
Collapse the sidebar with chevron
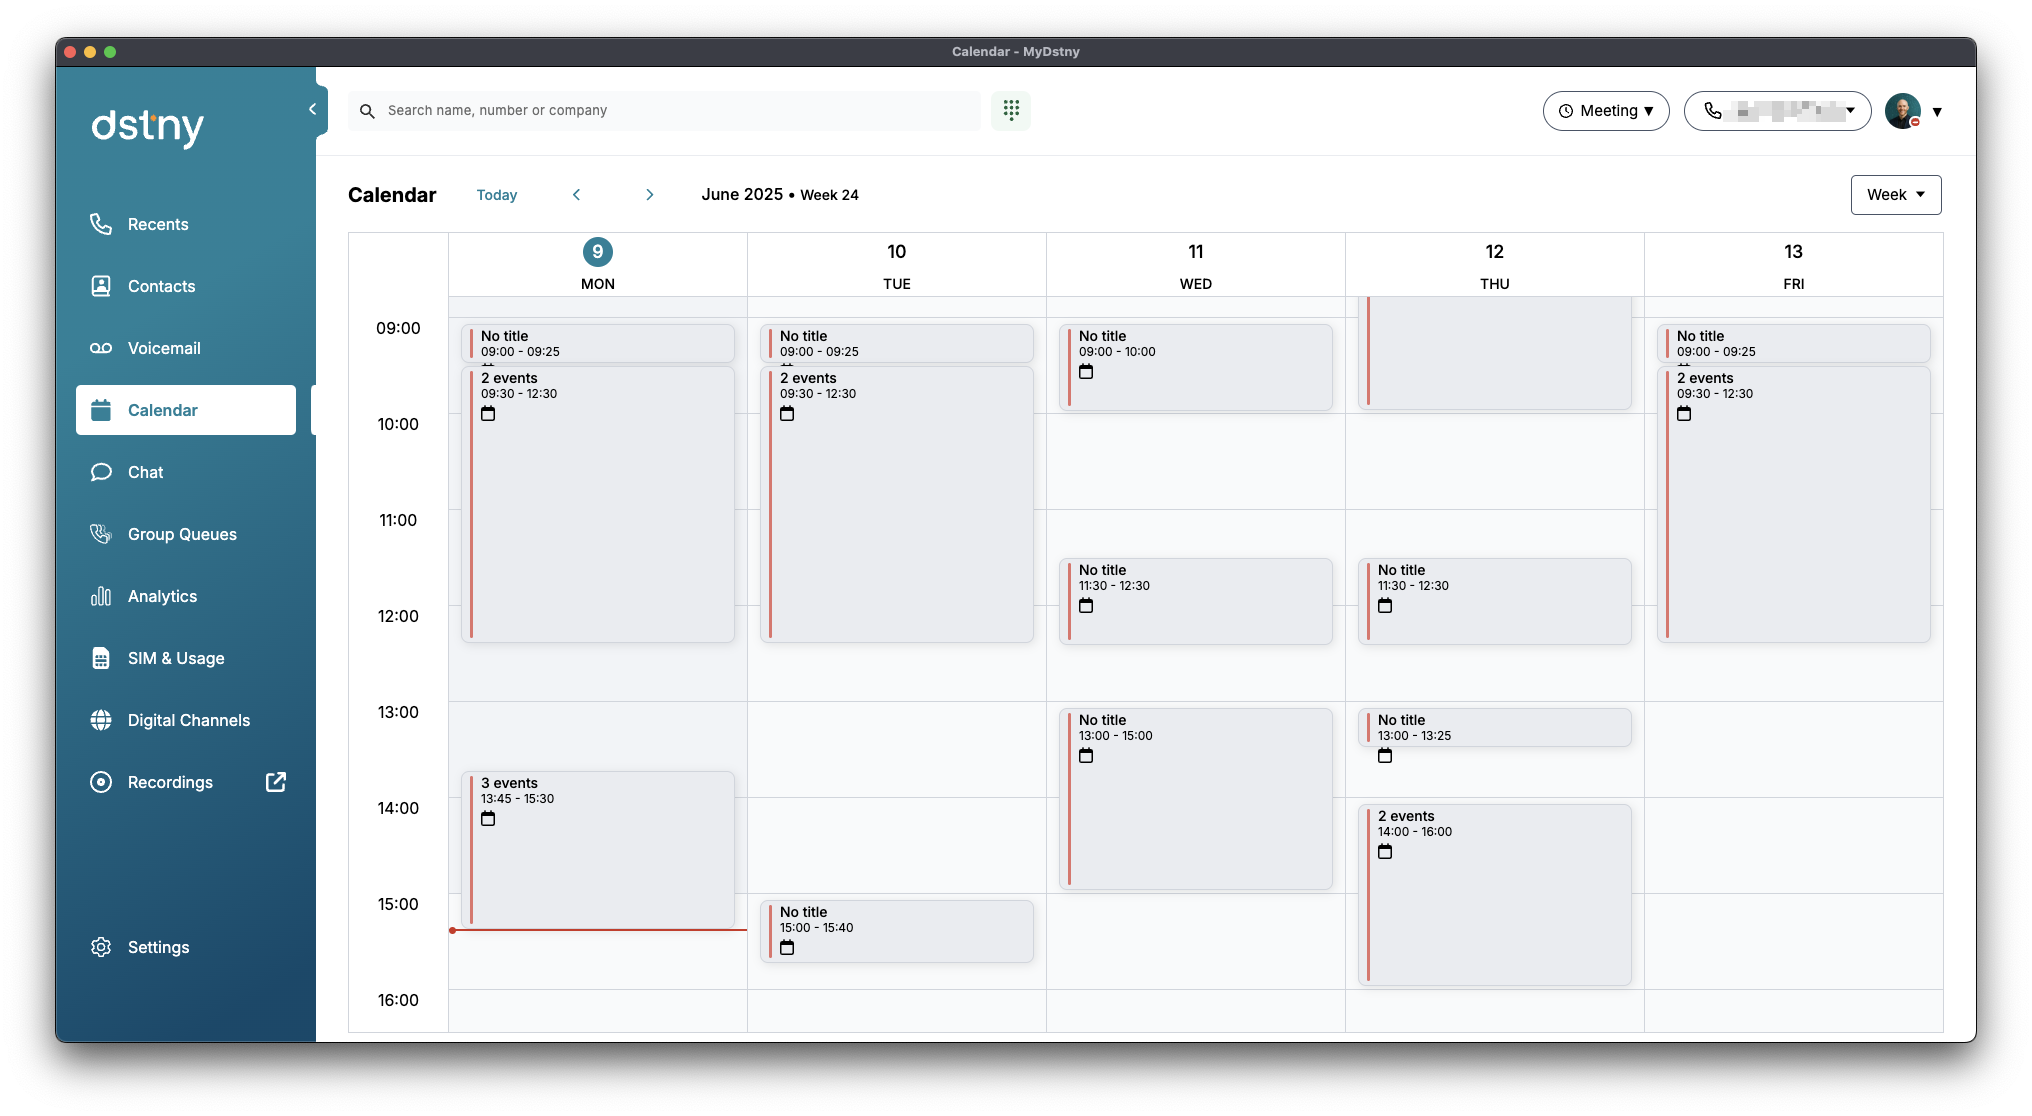pyautogui.click(x=312, y=109)
